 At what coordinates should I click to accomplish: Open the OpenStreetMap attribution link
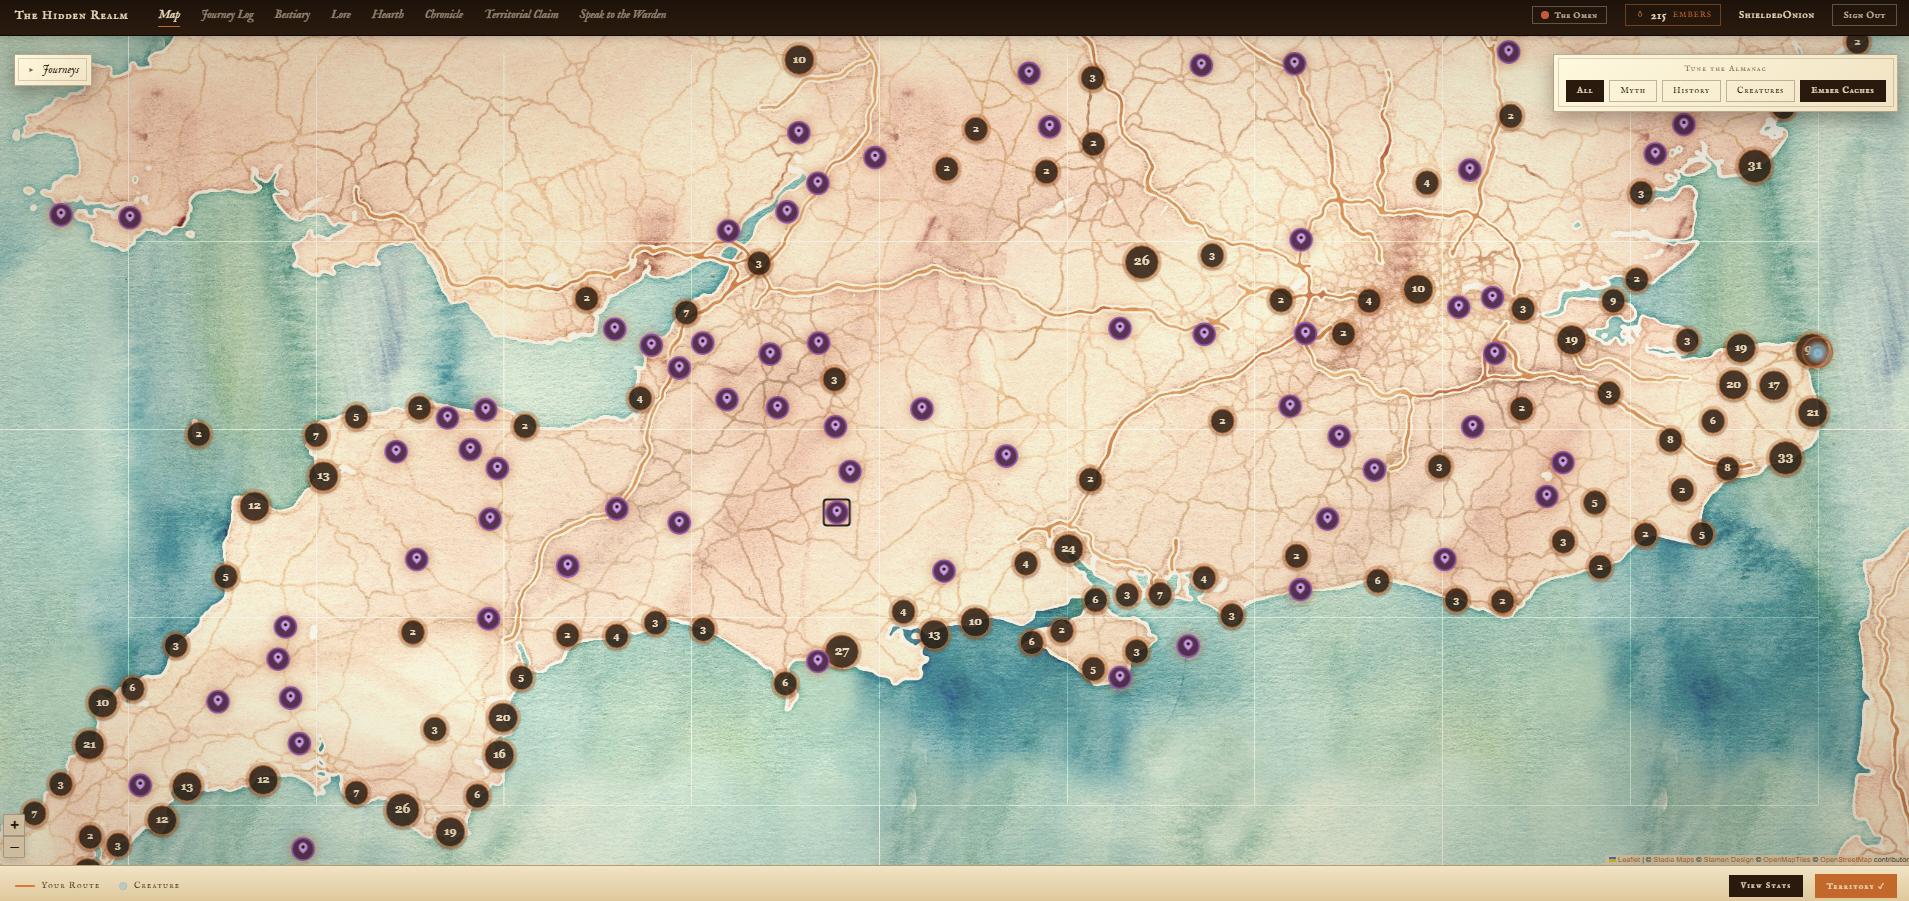pos(1845,860)
